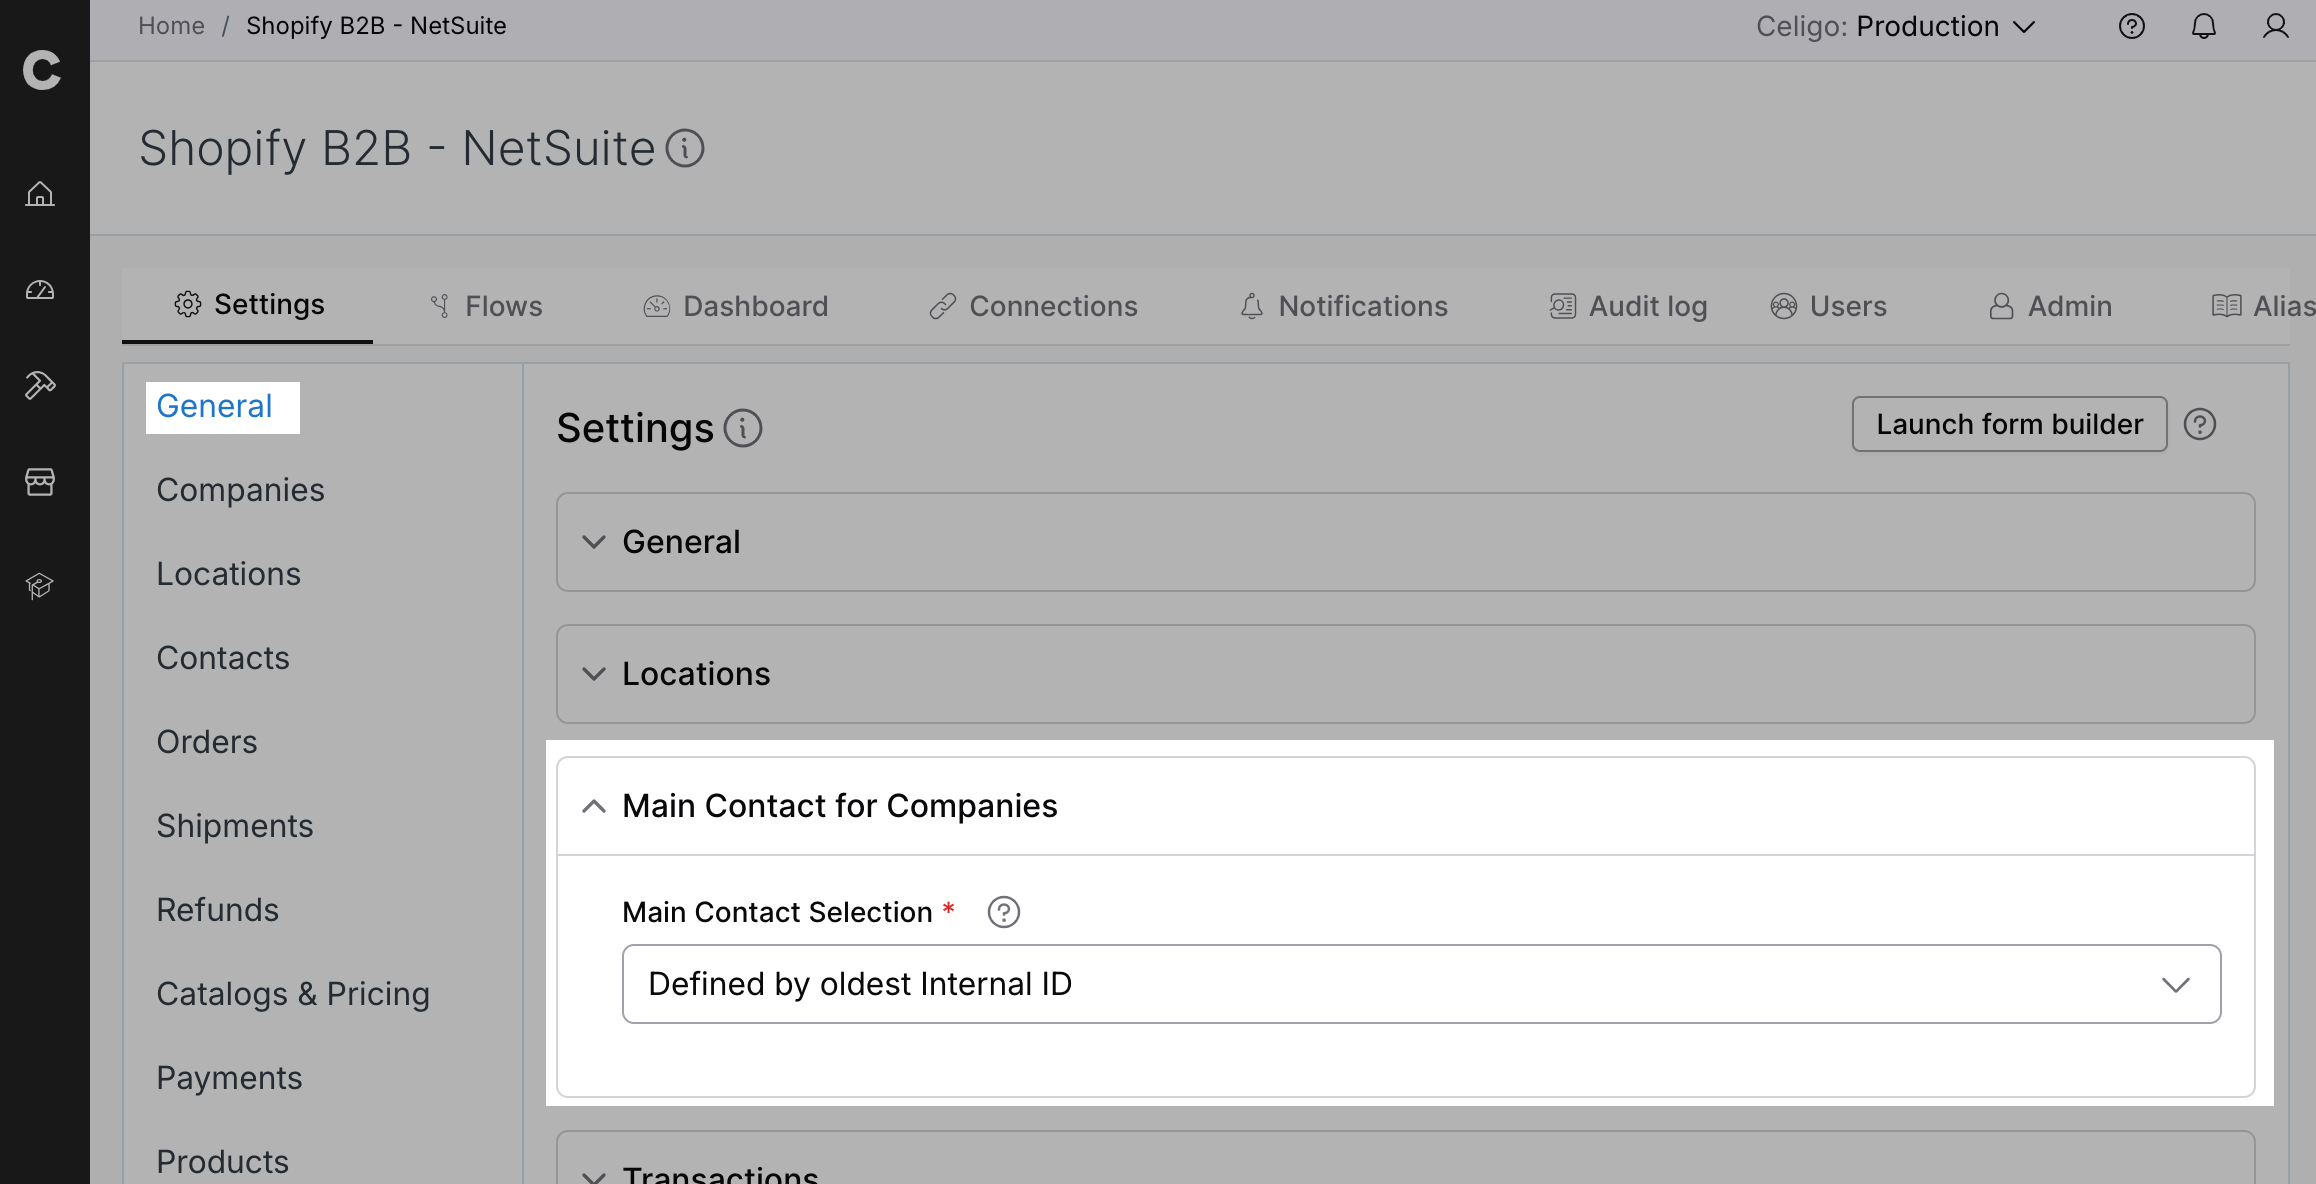The image size is (2316, 1184).
Task: Select Payments in settings side menu
Action: (229, 1078)
